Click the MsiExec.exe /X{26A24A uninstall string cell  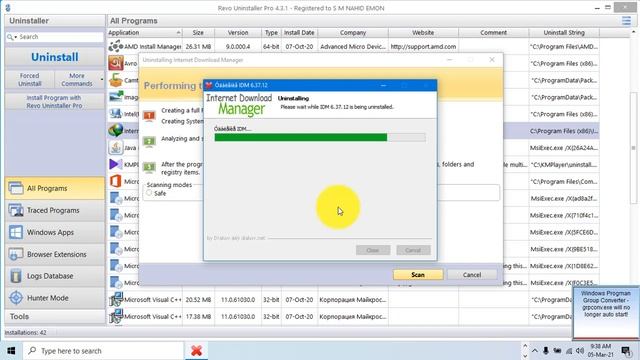(564, 148)
